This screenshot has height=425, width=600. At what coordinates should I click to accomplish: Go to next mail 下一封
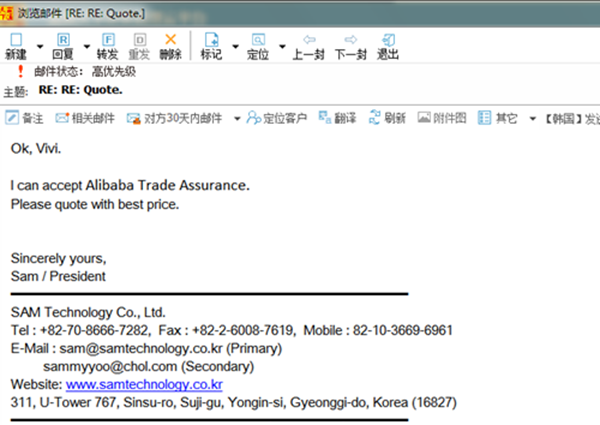click(x=351, y=47)
